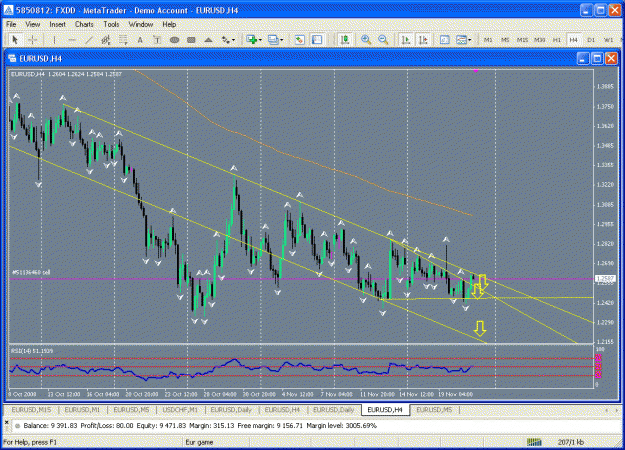The width and height of the screenshot is (625, 450).
Task: Click the Templates icon
Action: [x=461, y=39]
